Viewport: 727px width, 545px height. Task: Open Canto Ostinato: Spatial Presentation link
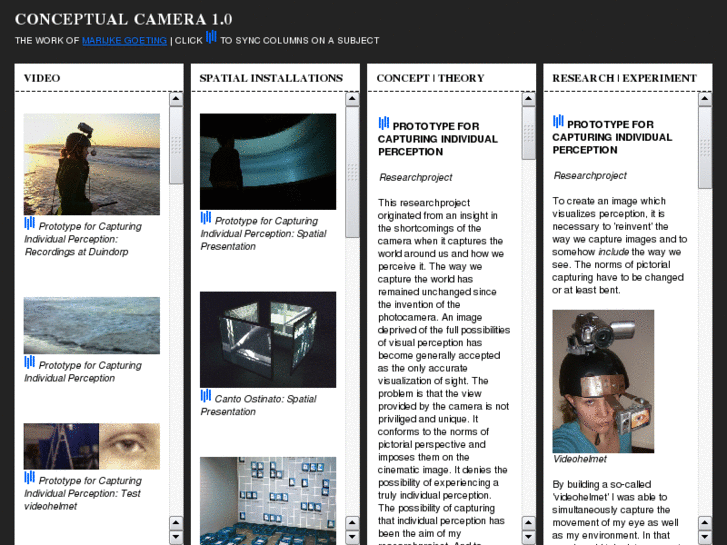click(258, 405)
